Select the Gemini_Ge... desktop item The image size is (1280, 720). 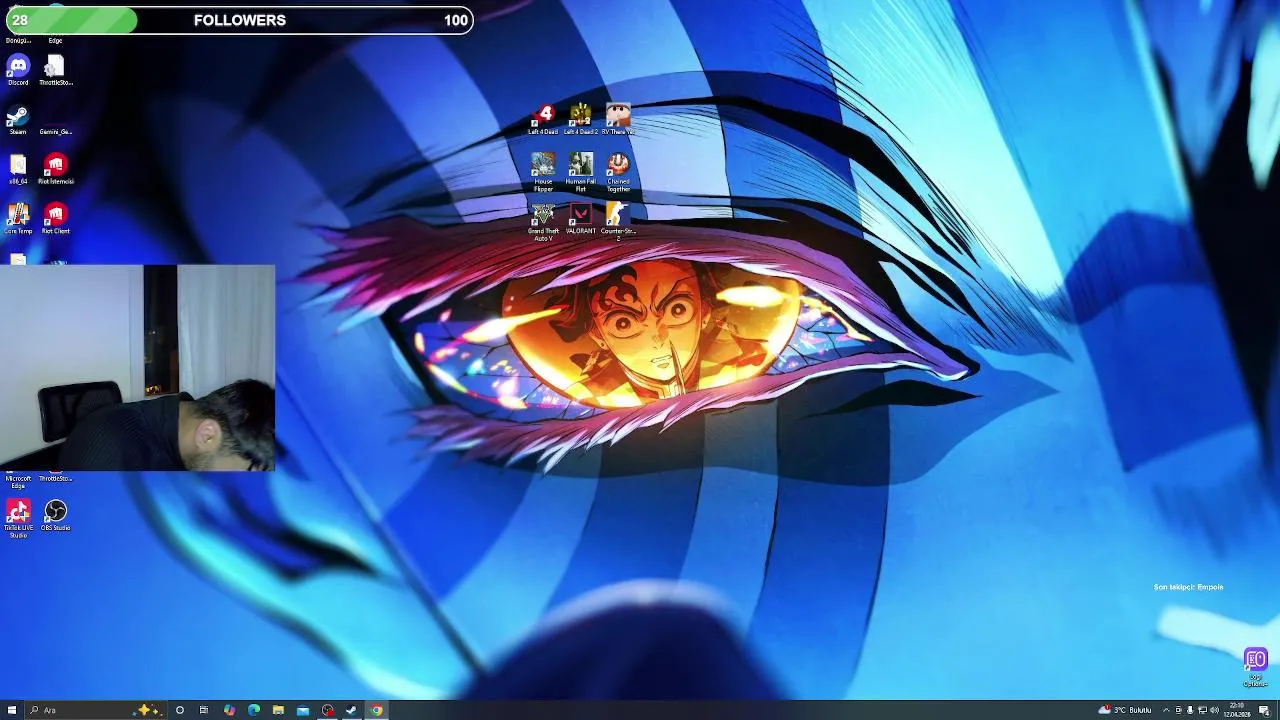pos(55,120)
